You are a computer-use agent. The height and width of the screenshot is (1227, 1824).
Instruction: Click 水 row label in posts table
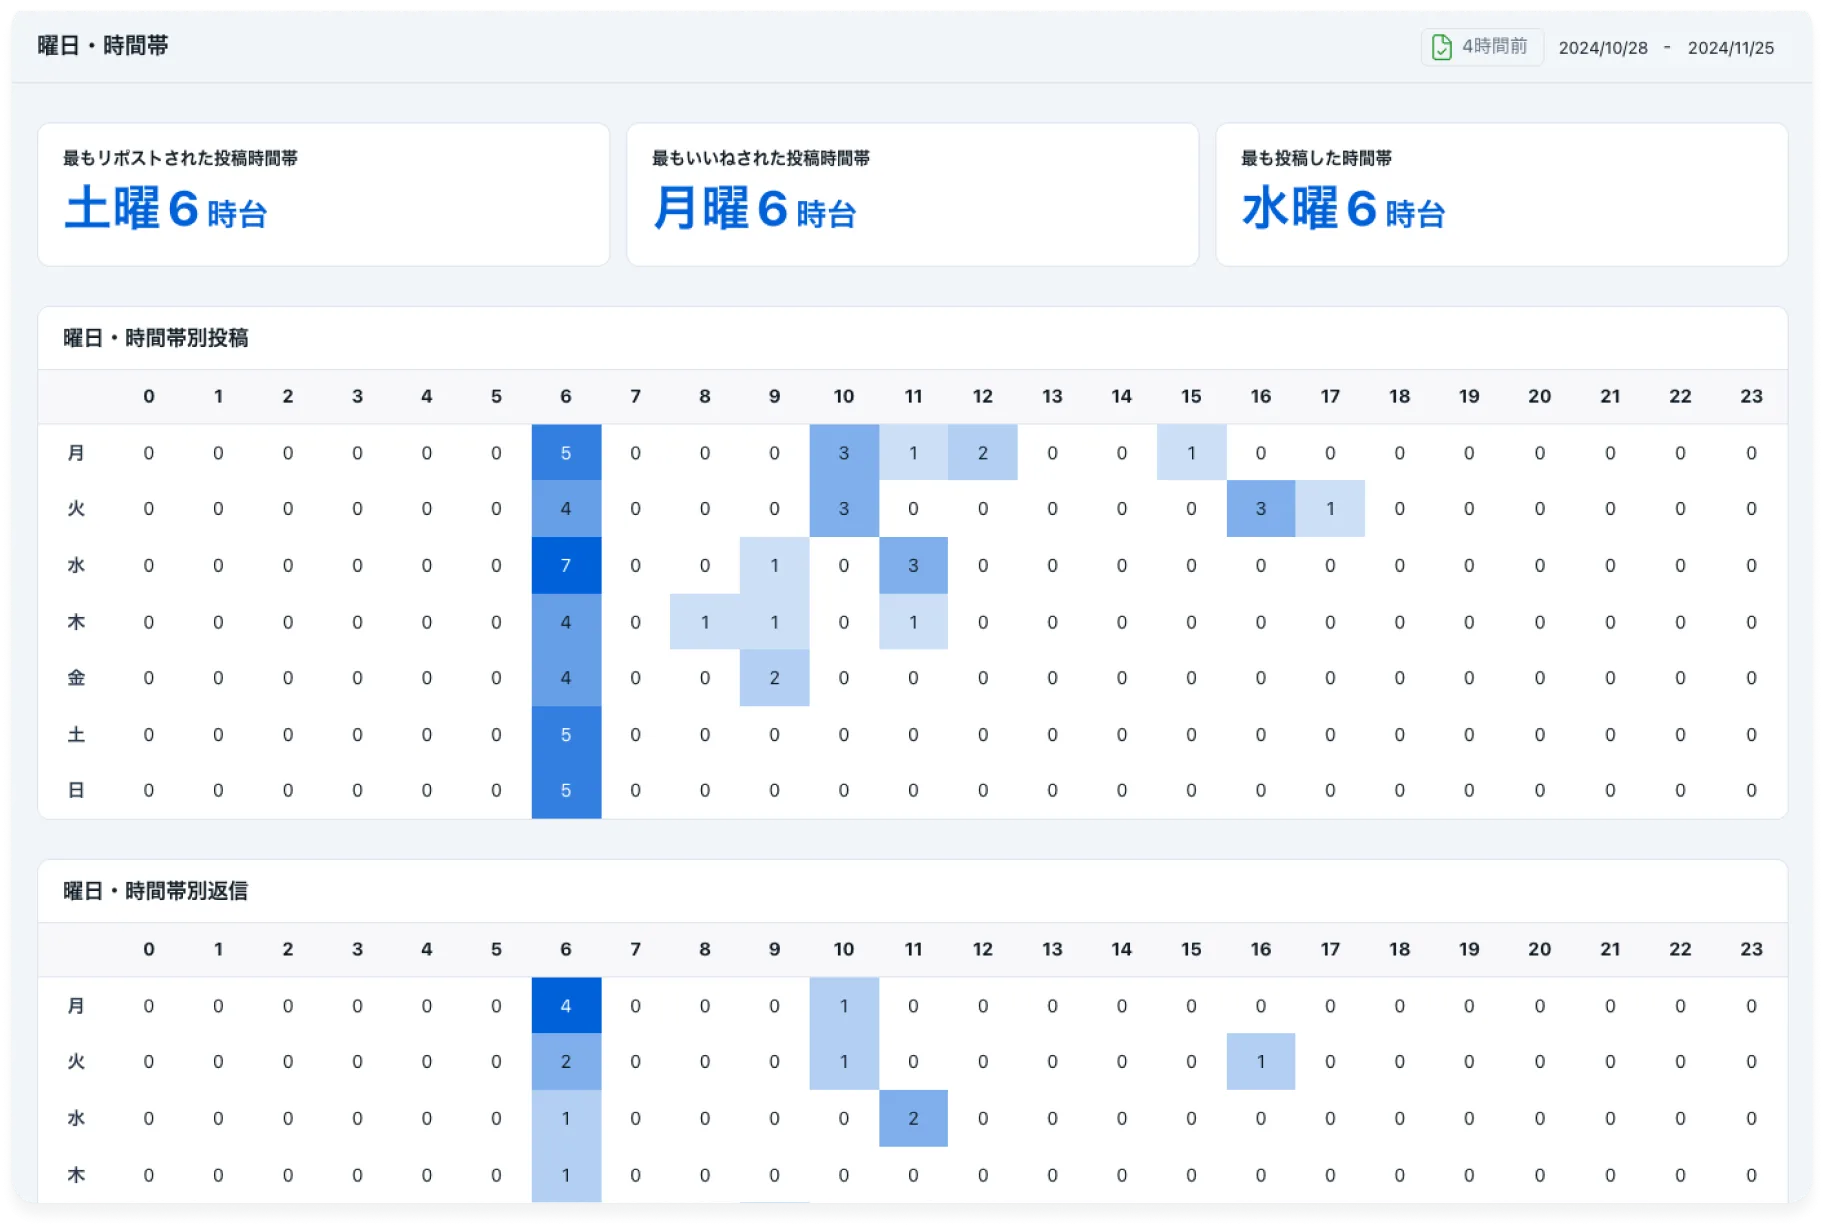76,566
